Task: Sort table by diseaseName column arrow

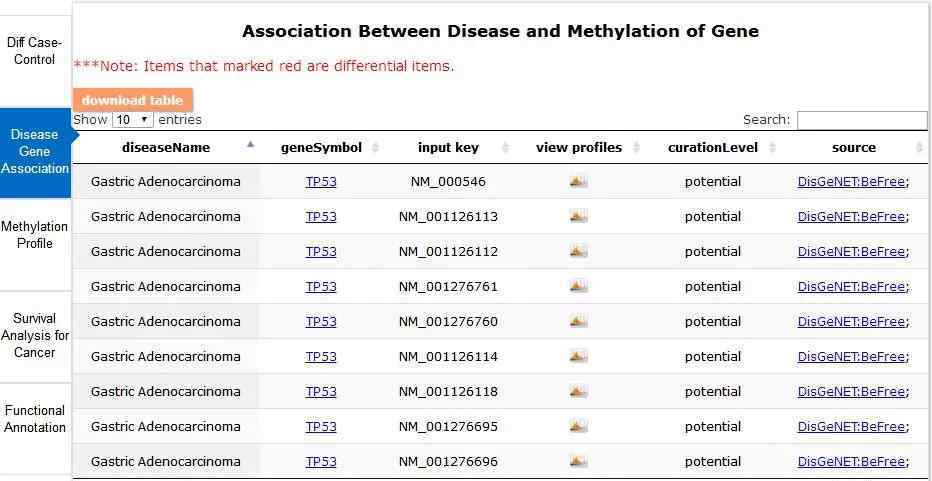Action: 250,144
